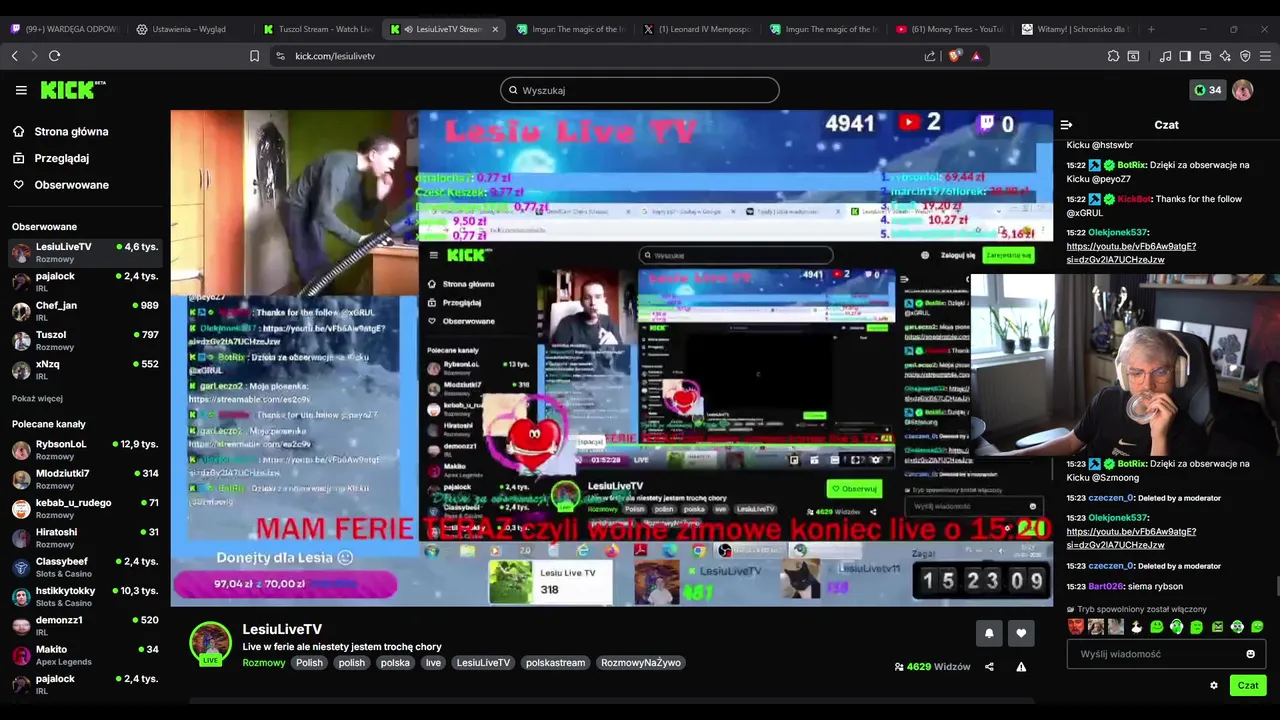The height and width of the screenshot is (720, 1280).
Task: Open recommended channel kebab_u_rudego
Action: [x=85, y=508]
